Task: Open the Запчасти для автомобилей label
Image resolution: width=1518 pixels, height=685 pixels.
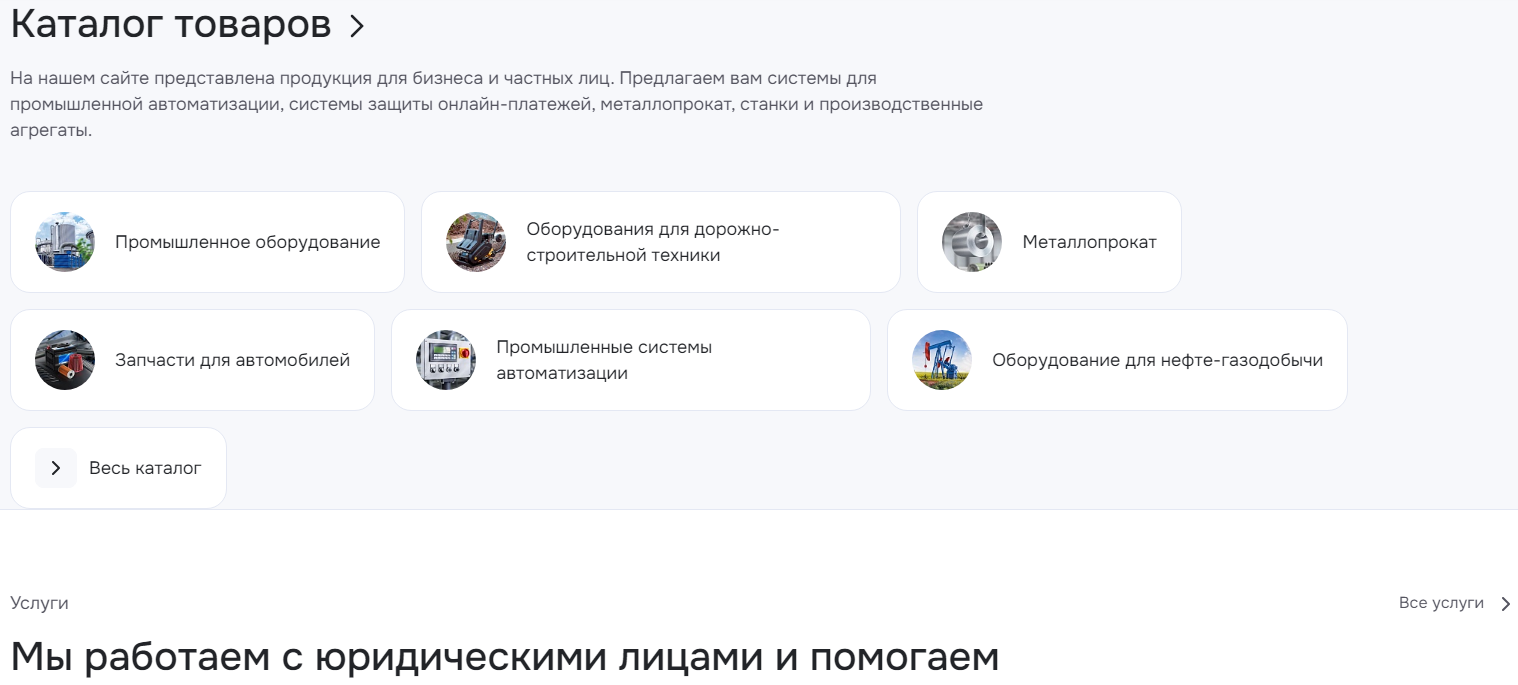Action: [x=233, y=360]
